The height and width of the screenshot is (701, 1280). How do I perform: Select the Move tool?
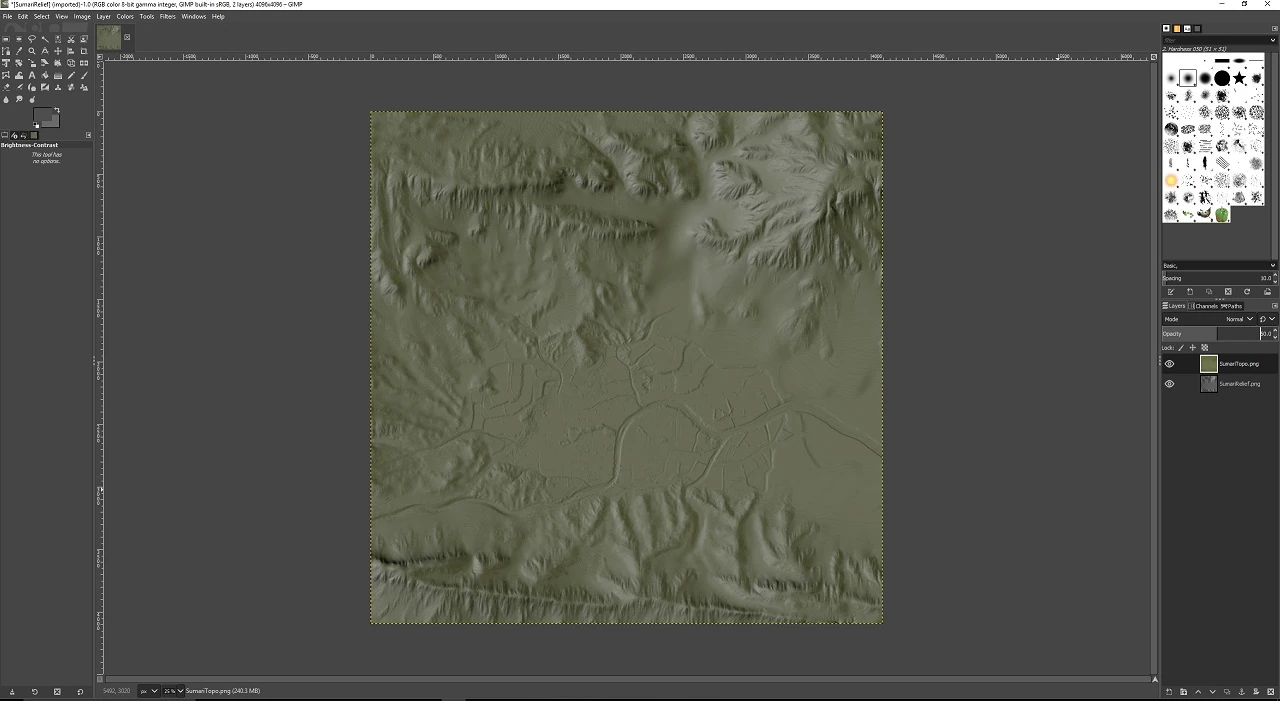pyautogui.click(x=58, y=51)
